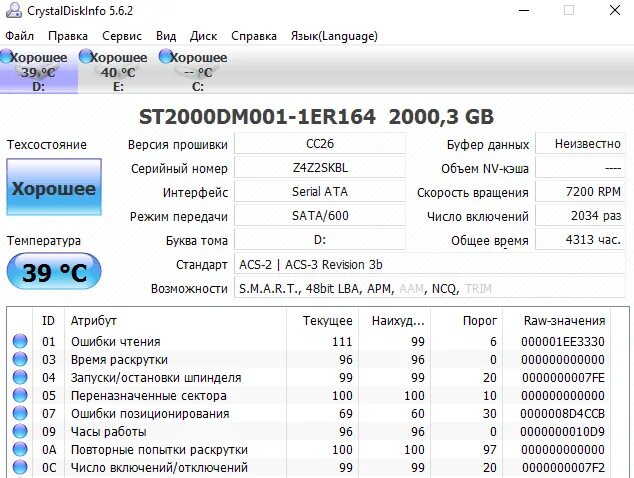The height and width of the screenshot is (478, 634).
Task: Click the Порог column header
Action: coord(467,321)
